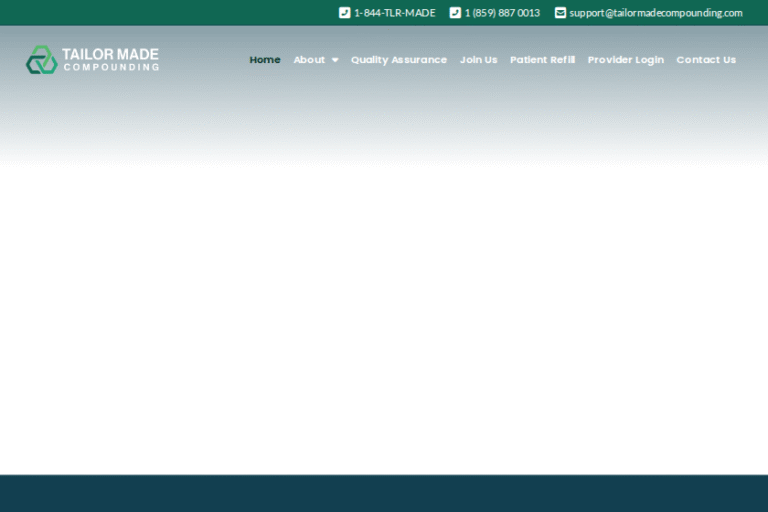This screenshot has height=512, width=768.
Task: Navigate to Join Us
Action: click(478, 60)
